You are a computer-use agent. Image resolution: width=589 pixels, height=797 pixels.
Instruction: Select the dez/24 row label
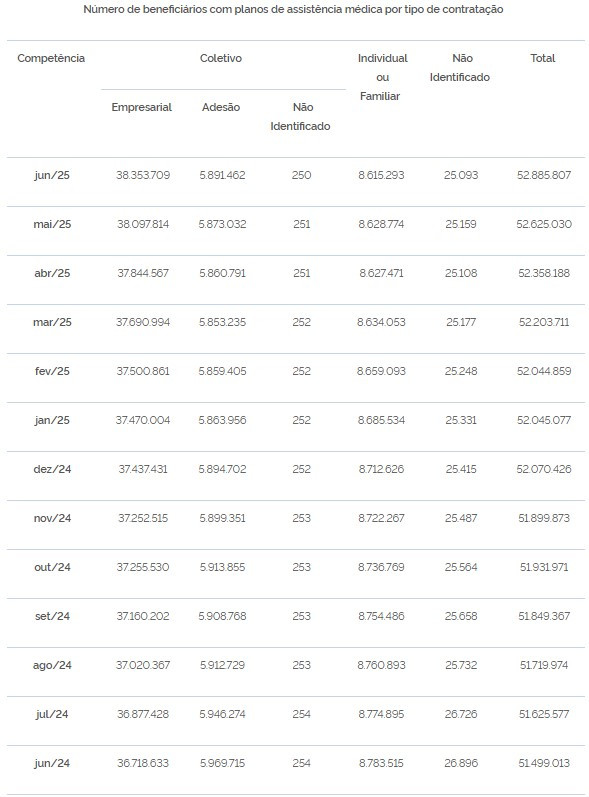point(52,469)
